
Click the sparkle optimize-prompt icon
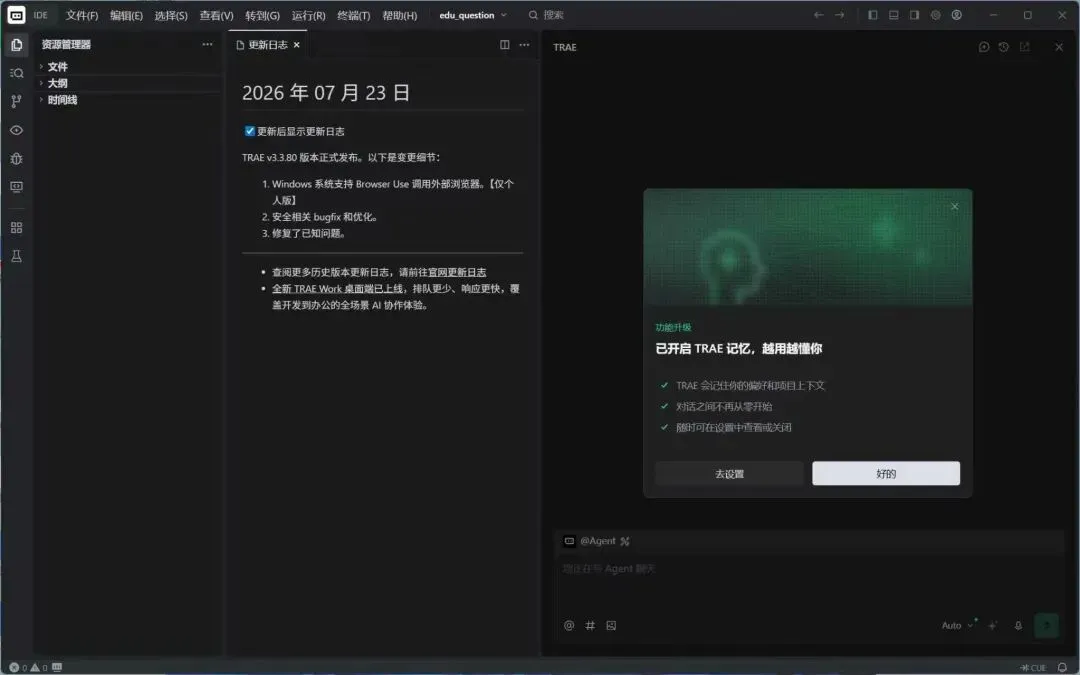coord(993,625)
